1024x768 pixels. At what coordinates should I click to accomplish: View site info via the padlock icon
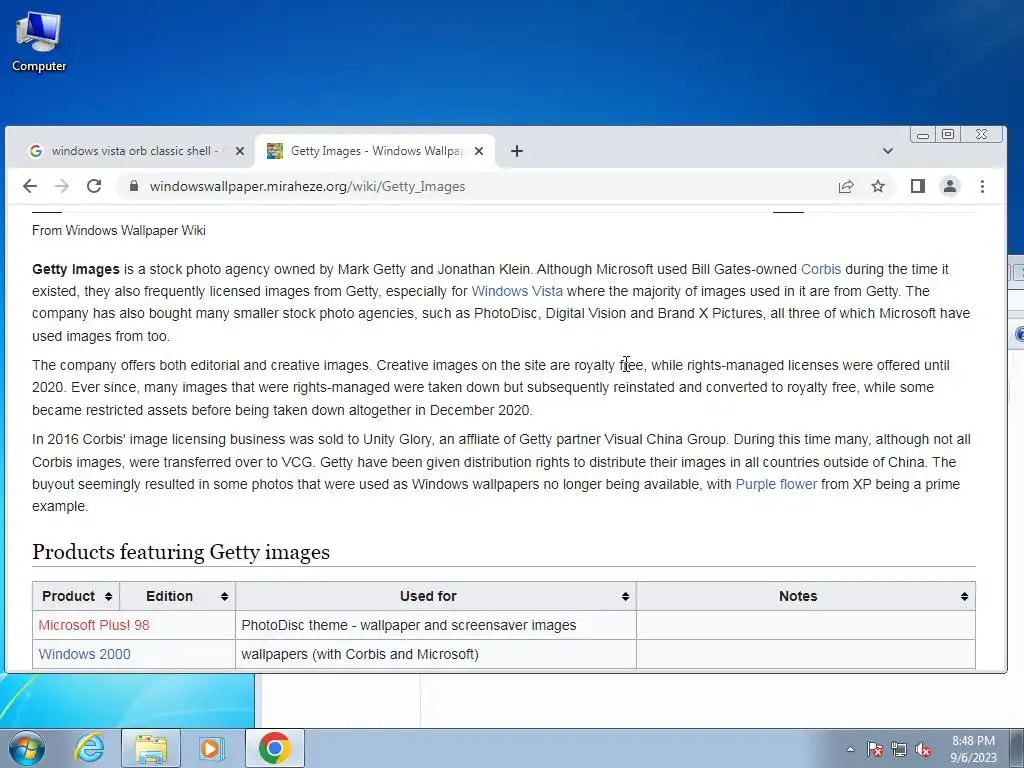pos(134,186)
